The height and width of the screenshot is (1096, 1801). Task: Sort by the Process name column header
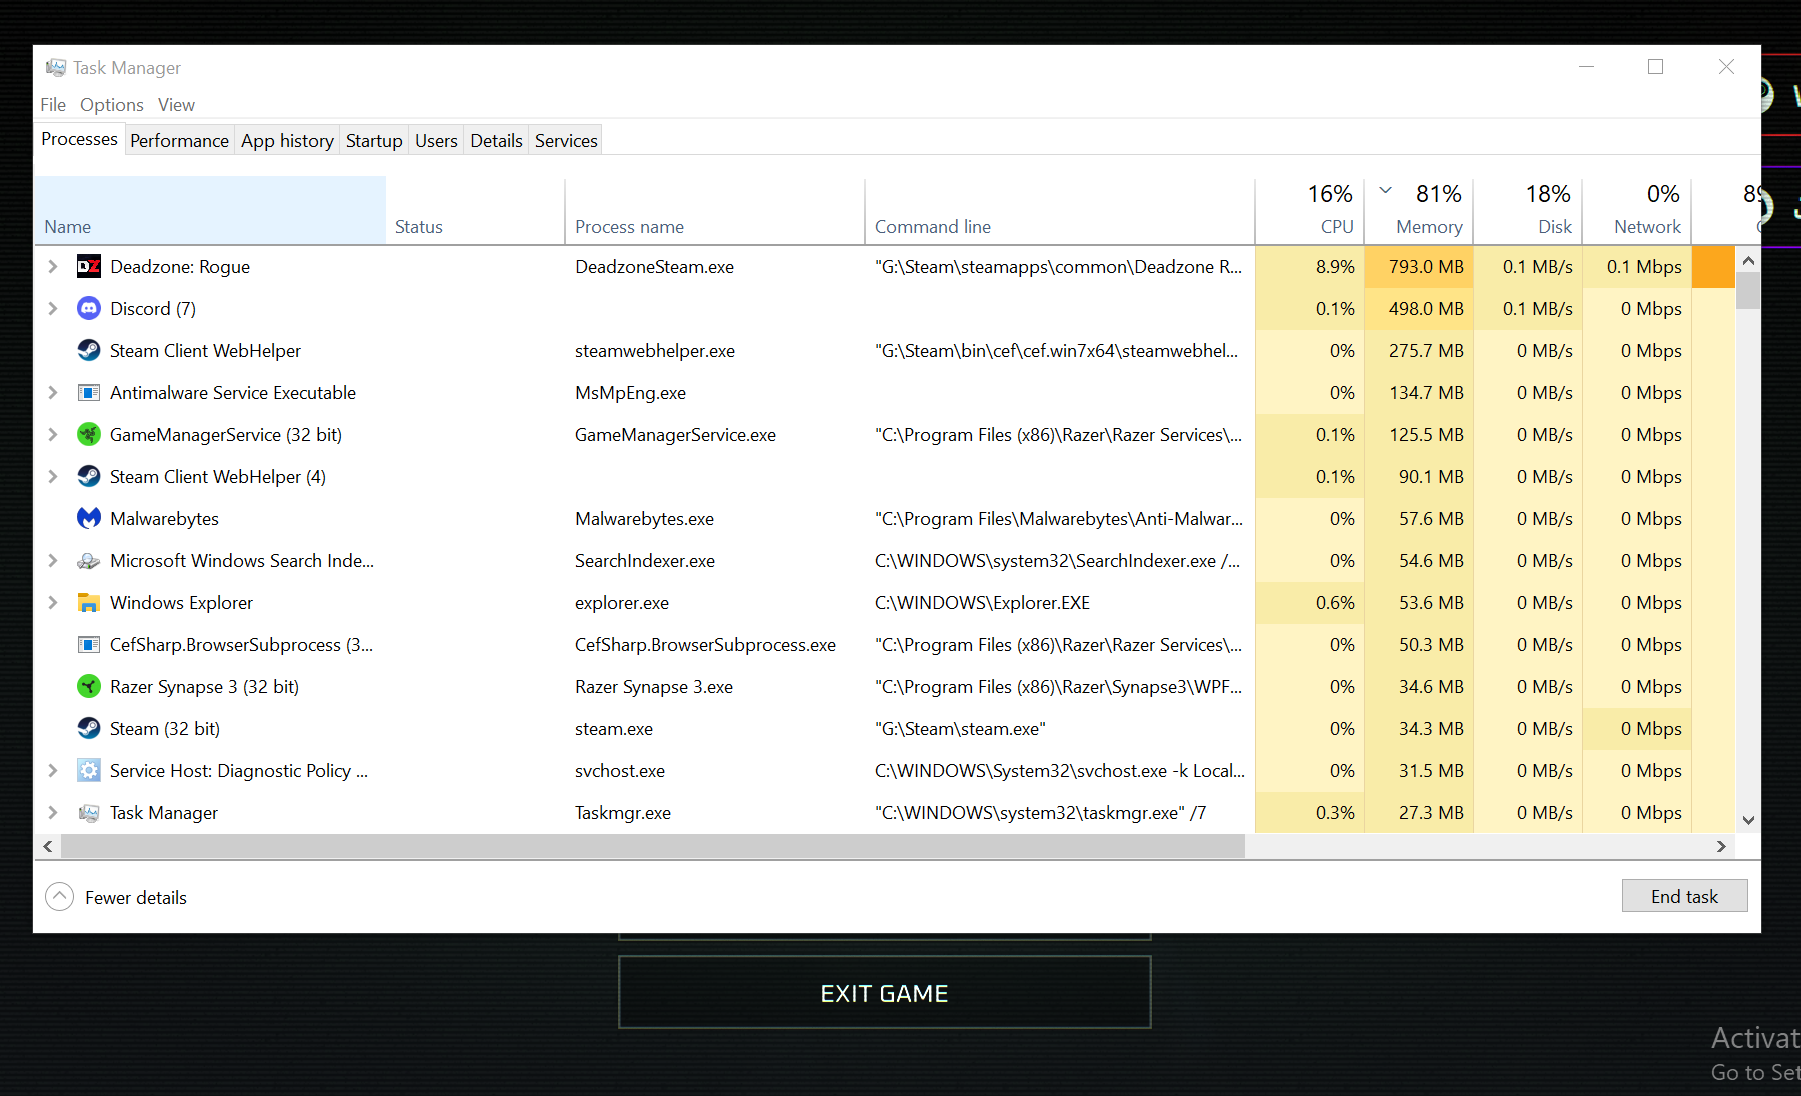point(715,210)
